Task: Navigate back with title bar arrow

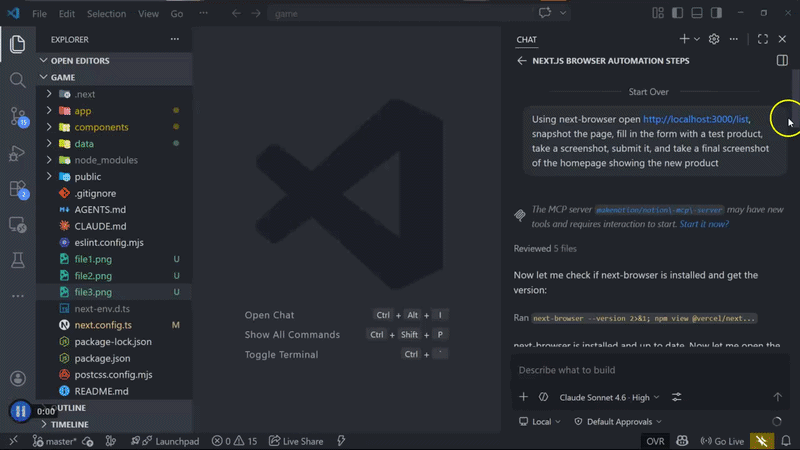Action: click(x=236, y=14)
